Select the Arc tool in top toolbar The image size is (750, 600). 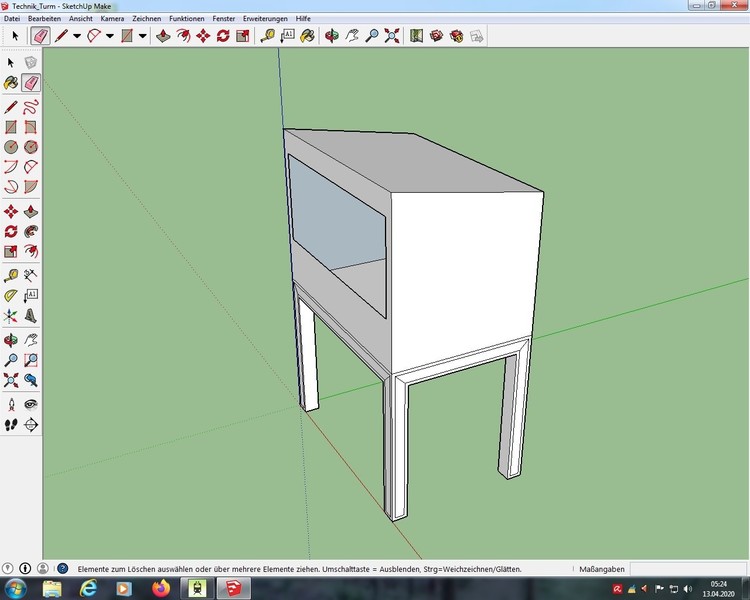[x=94, y=36]
